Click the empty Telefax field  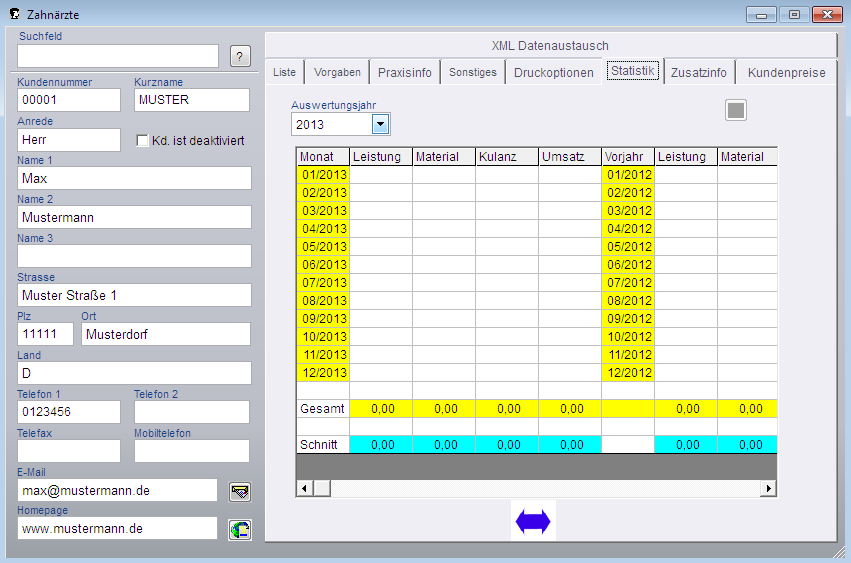69,451
